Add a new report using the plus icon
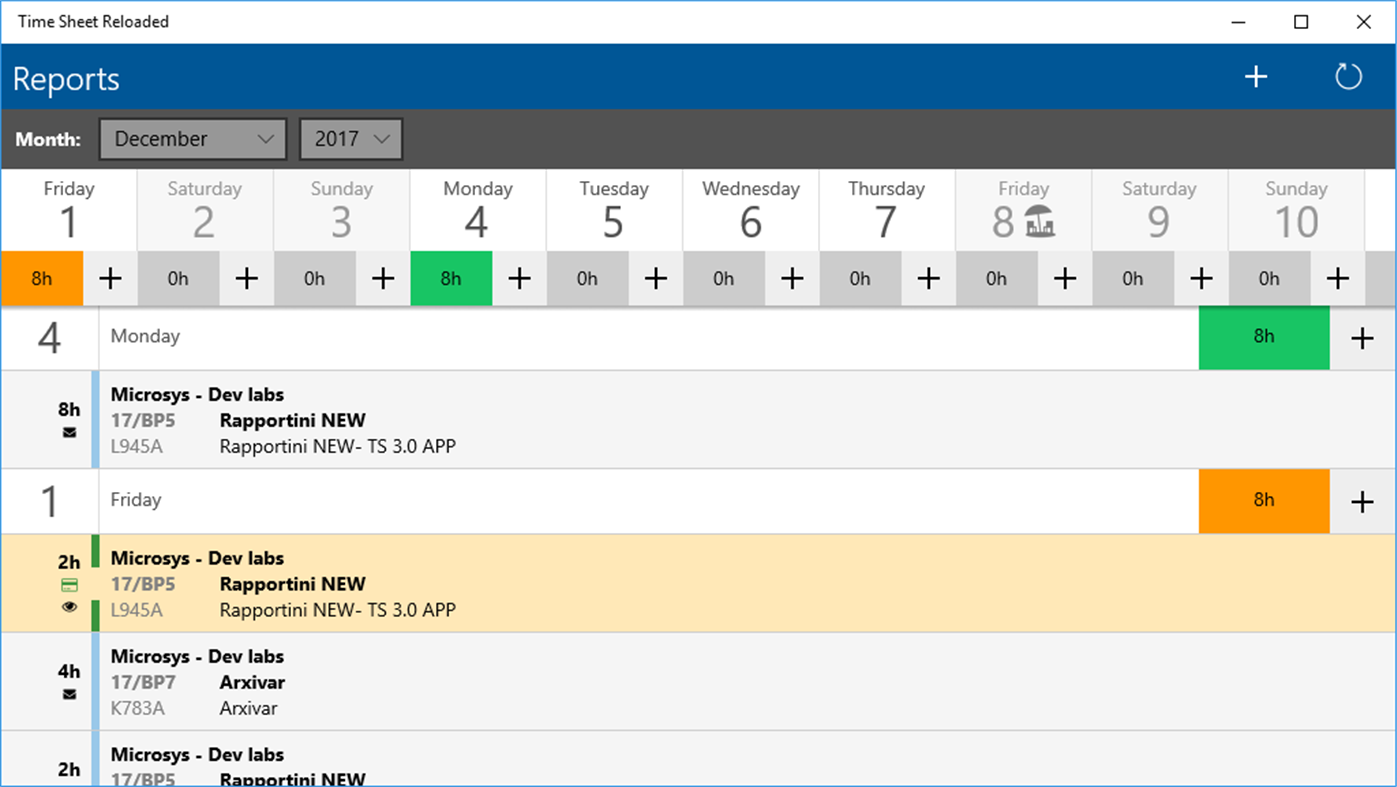This screenshot has width=1397, height=787. [1255, 76]
